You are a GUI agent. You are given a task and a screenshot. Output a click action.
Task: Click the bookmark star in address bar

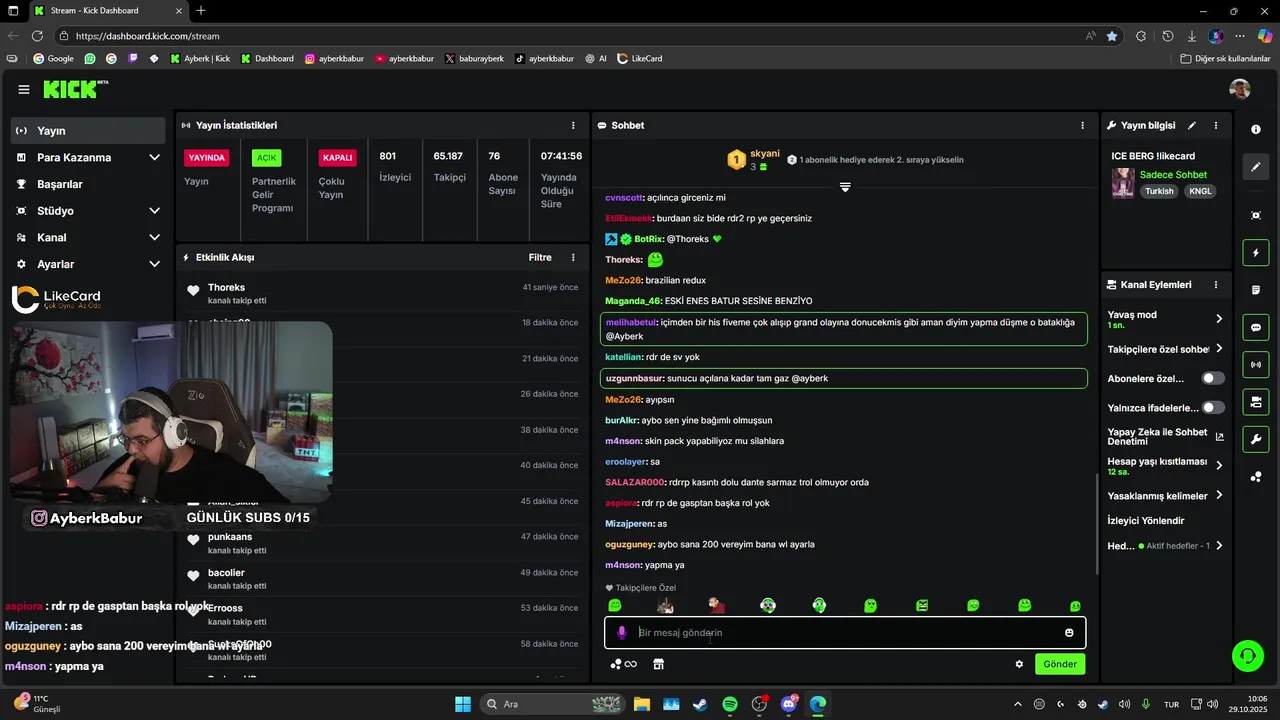[x=1112, y=36]
